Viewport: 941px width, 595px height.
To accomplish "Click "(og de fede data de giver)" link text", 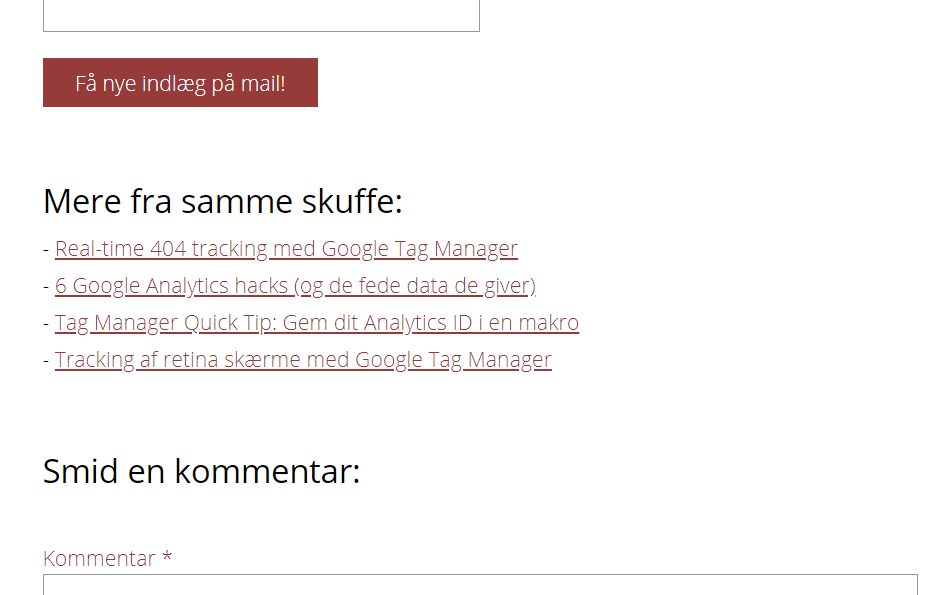I will (x=415, y=286).
